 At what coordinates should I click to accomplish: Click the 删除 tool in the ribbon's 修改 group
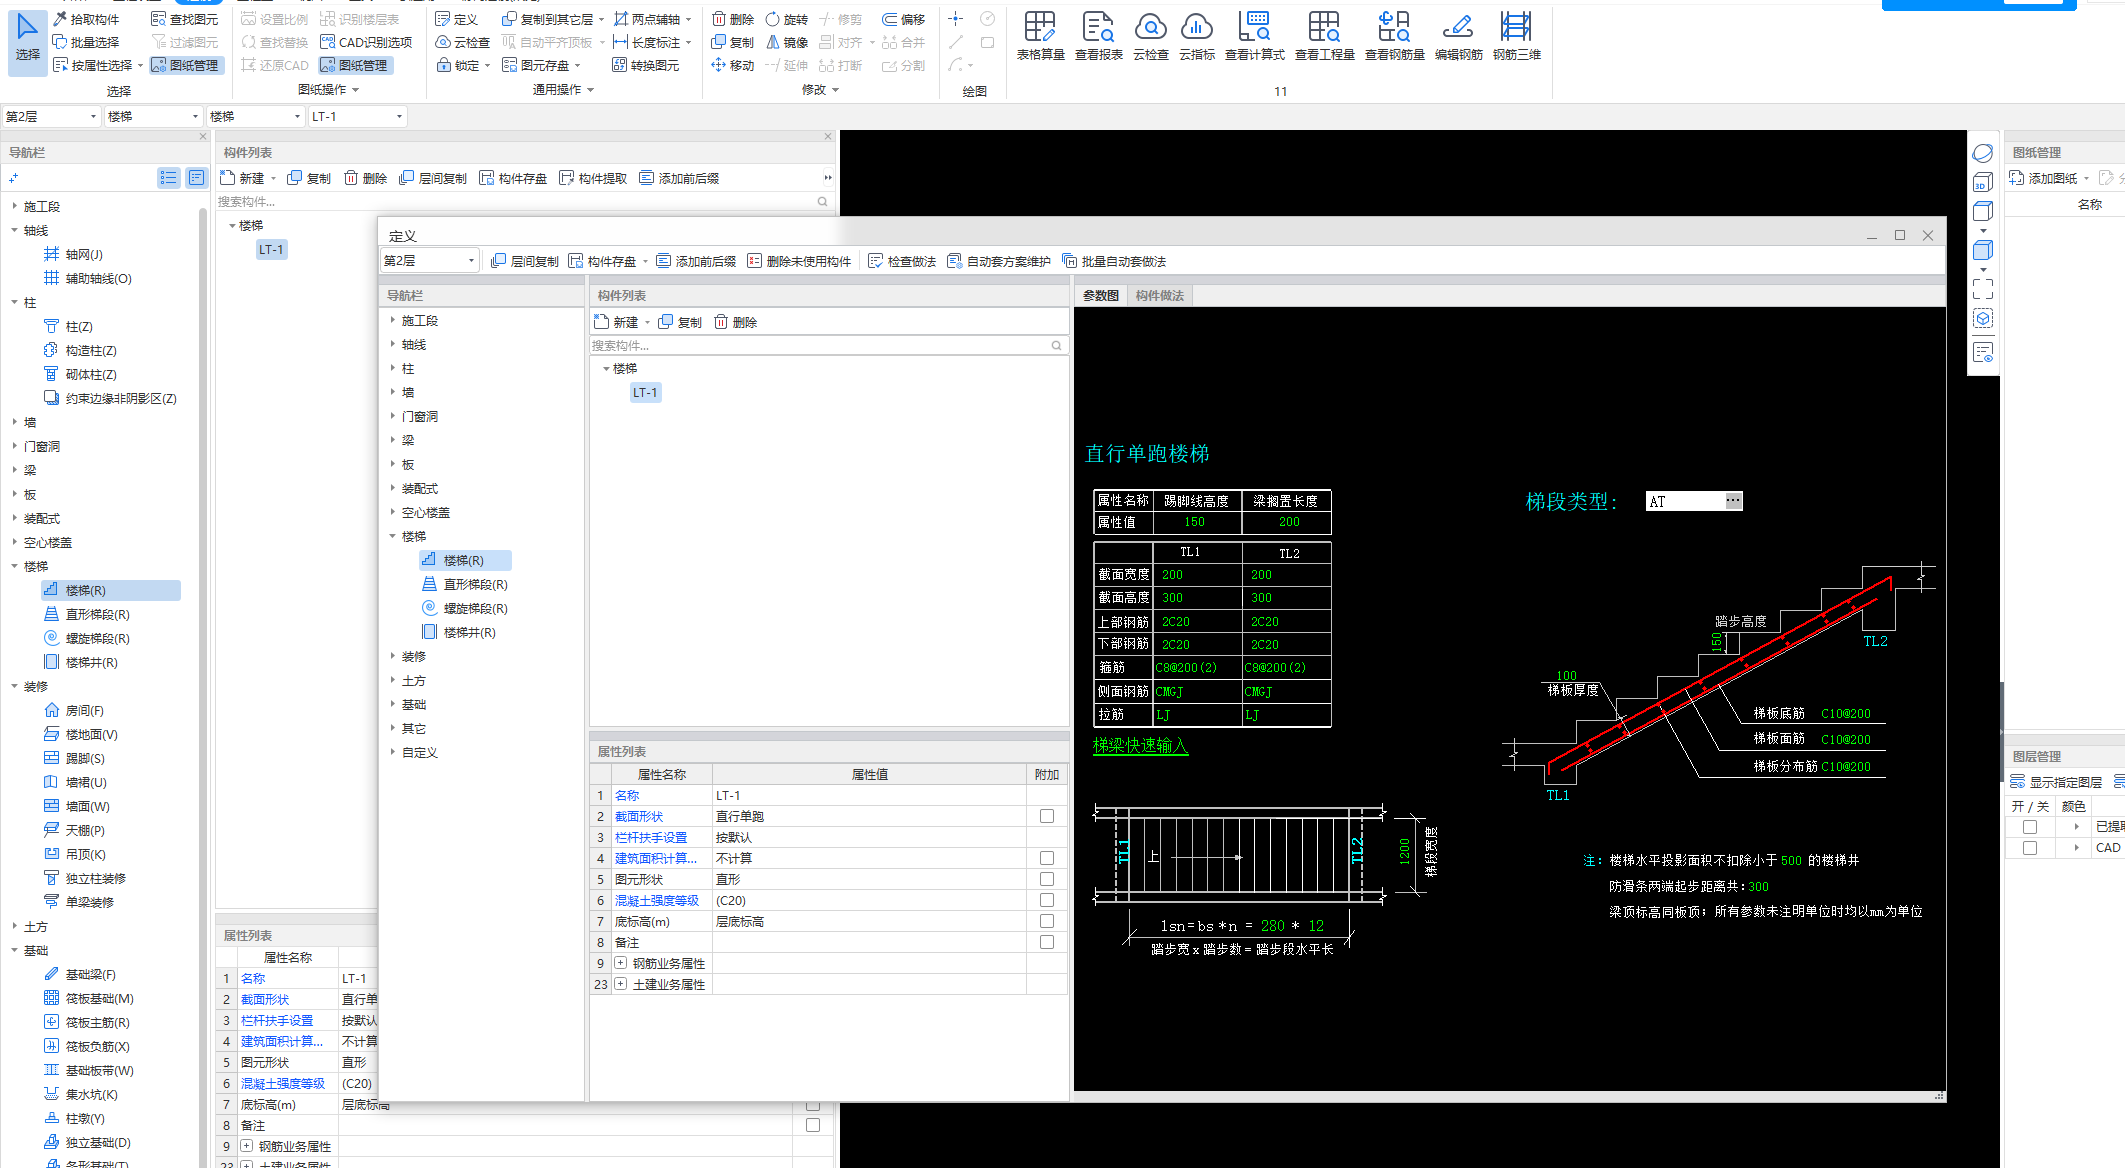pos(733,19)
